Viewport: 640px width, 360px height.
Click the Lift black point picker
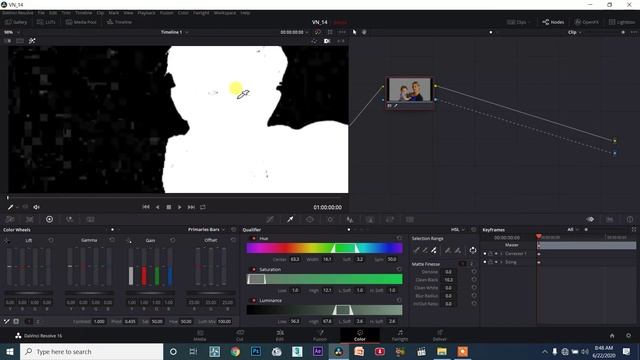click(x=7, y=240)
